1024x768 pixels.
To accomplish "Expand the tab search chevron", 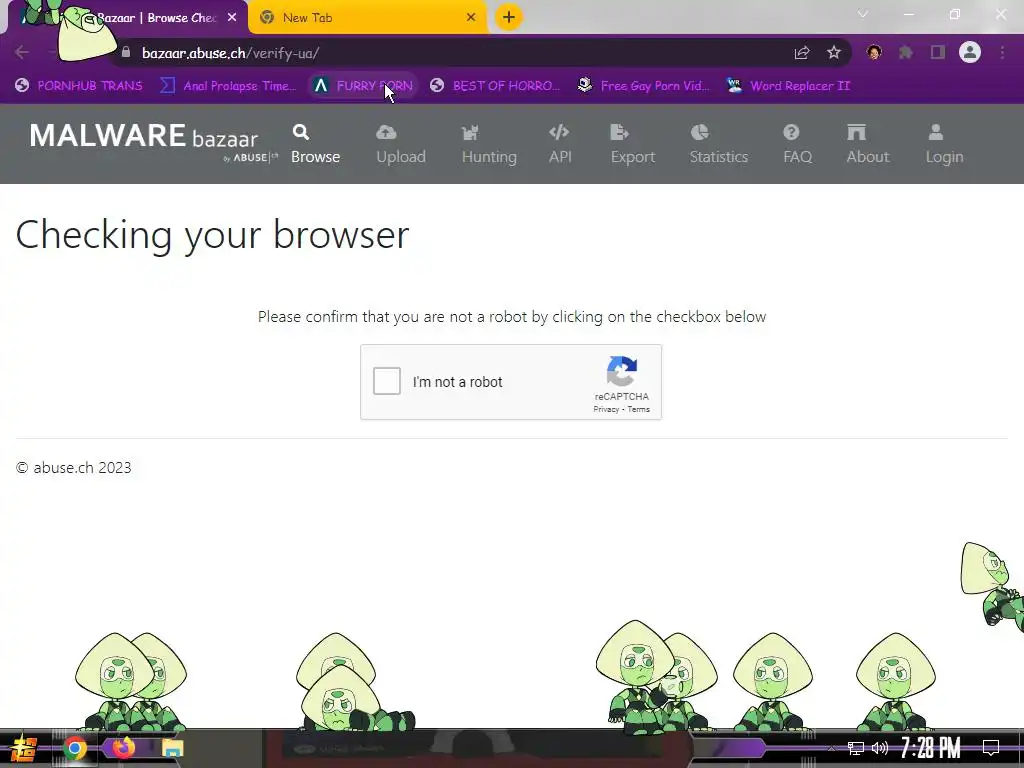I will 863,14.
